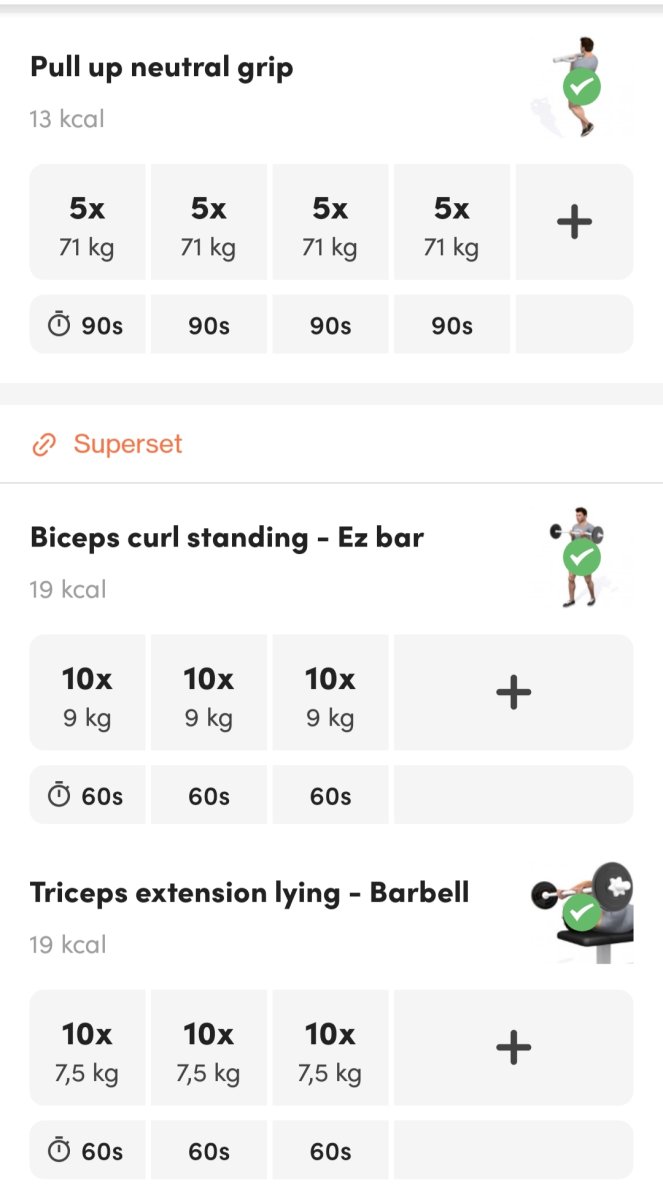Click the Superset link icon
The width and height of the screenshot is (663, 1200).
coord(44,445)
